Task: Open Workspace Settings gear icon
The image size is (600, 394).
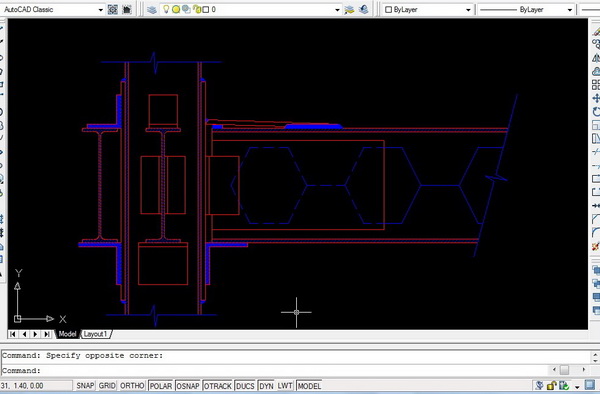Action: (x=112, y=10)
